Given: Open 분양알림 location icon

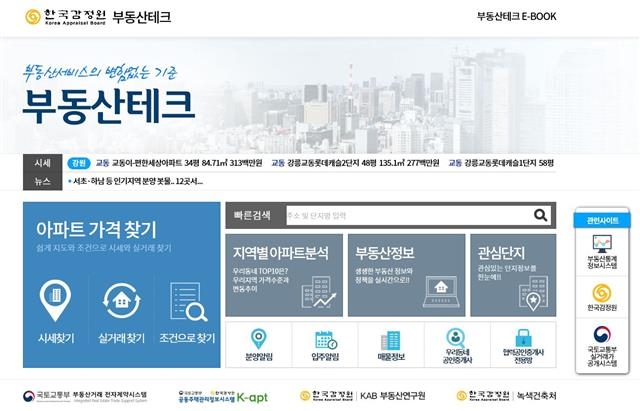Looking at the screenshot, I should coord(259,340).
